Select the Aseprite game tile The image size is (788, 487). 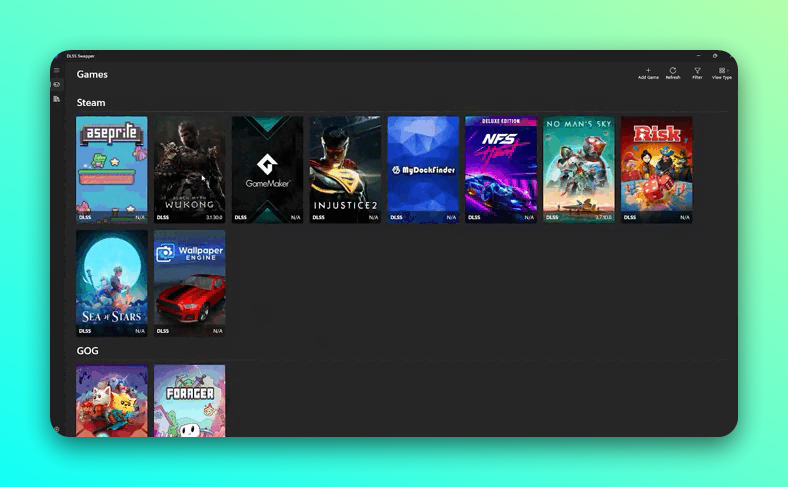[x=112, y=168]
